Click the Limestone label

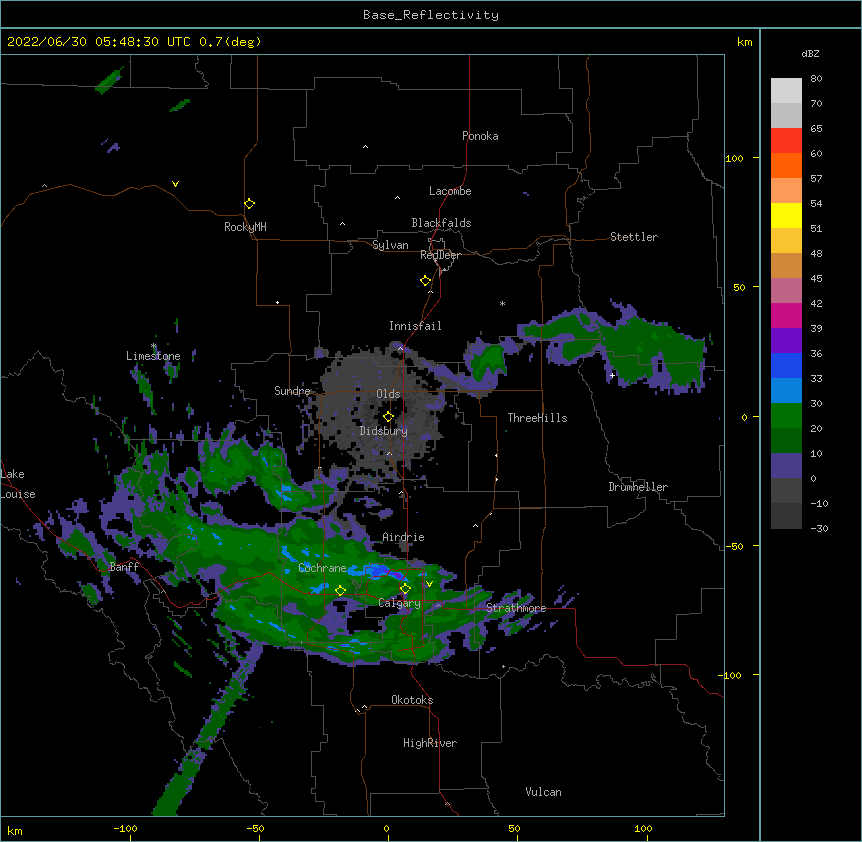coord(153,356)
